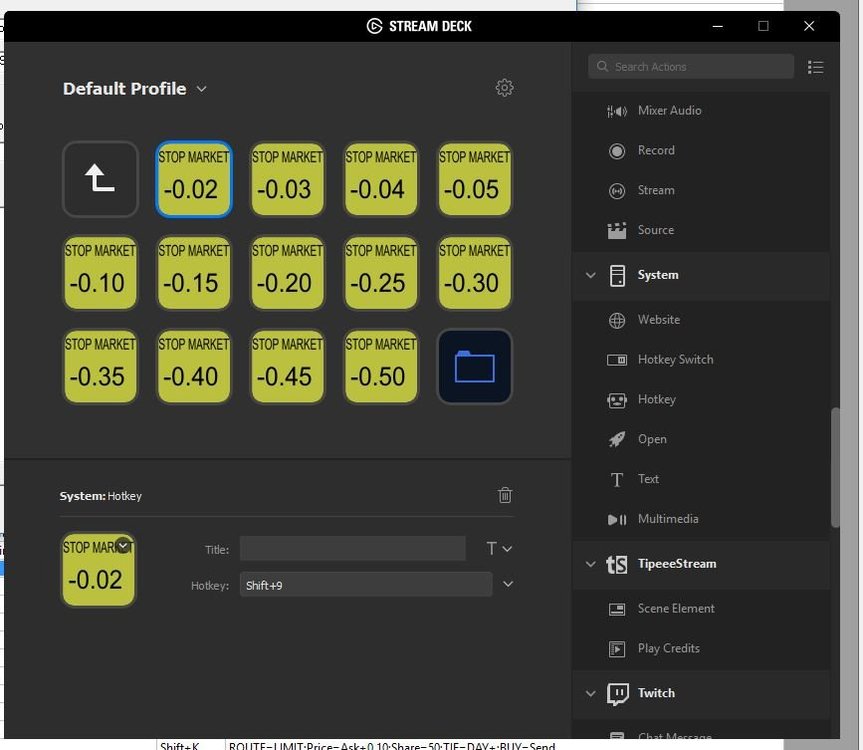Delete the action using trash icon
The width and height of the screenshot is (863, 750).
(x=505, y=495)
